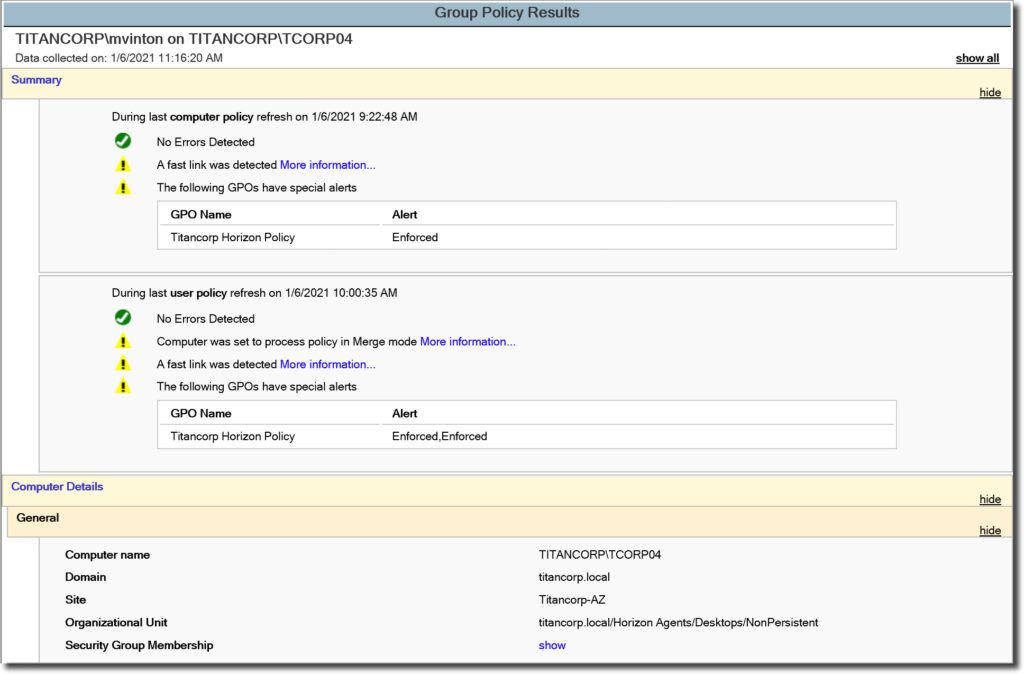Viewport: 1024px width, 674px height.
Task: Hide the General section
Action: coord(989,530)
